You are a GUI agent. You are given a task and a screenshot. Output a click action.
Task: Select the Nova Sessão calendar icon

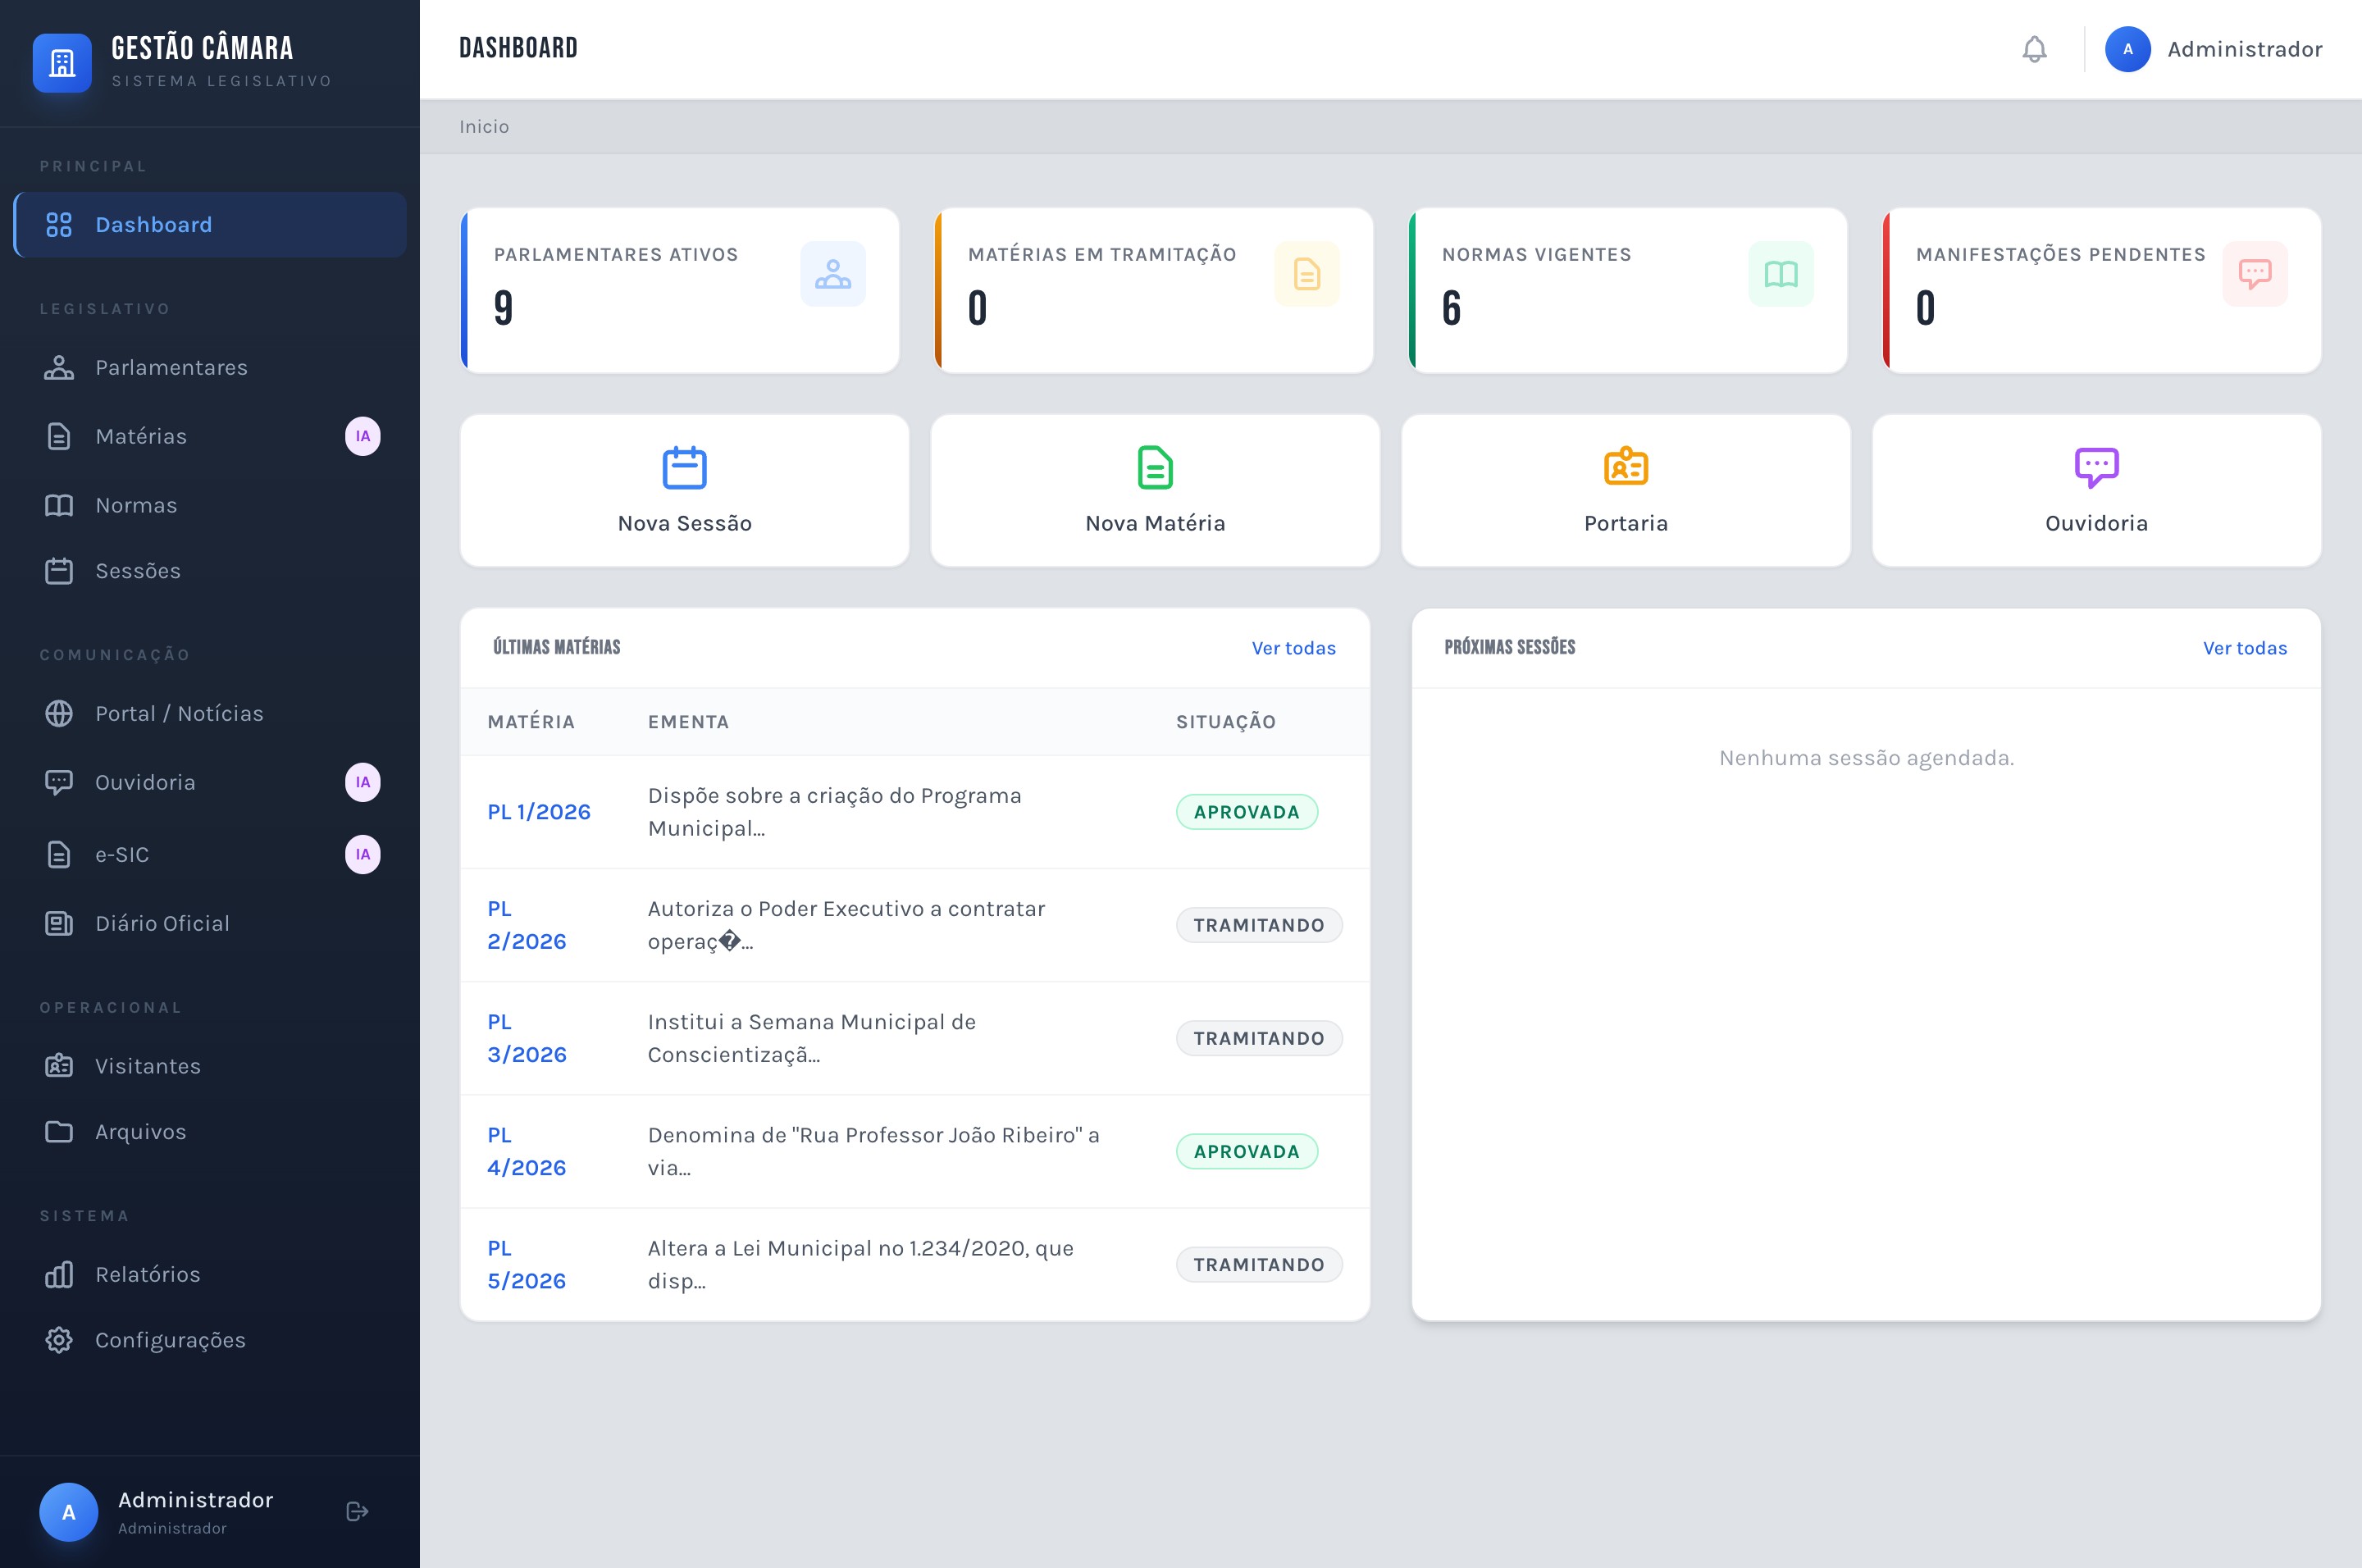[x=684, y=466]
